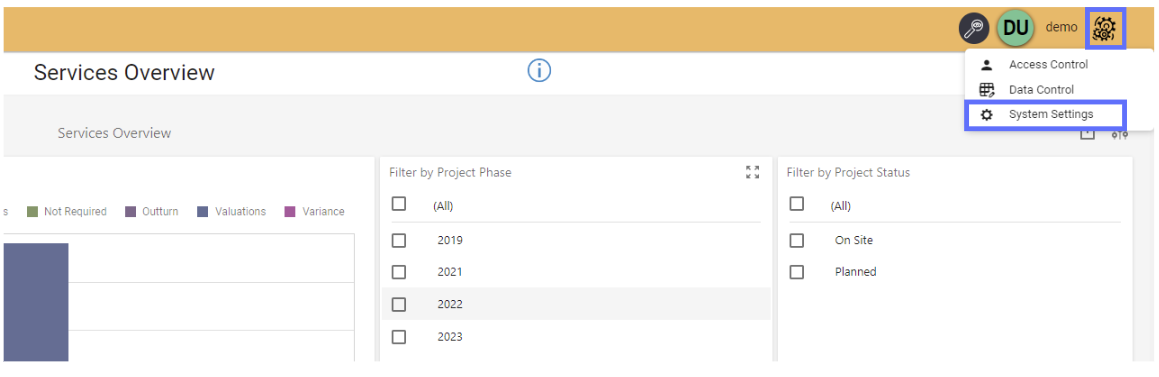
Task: Click the Valuations legend color swatch
Action: coord(203,211)
